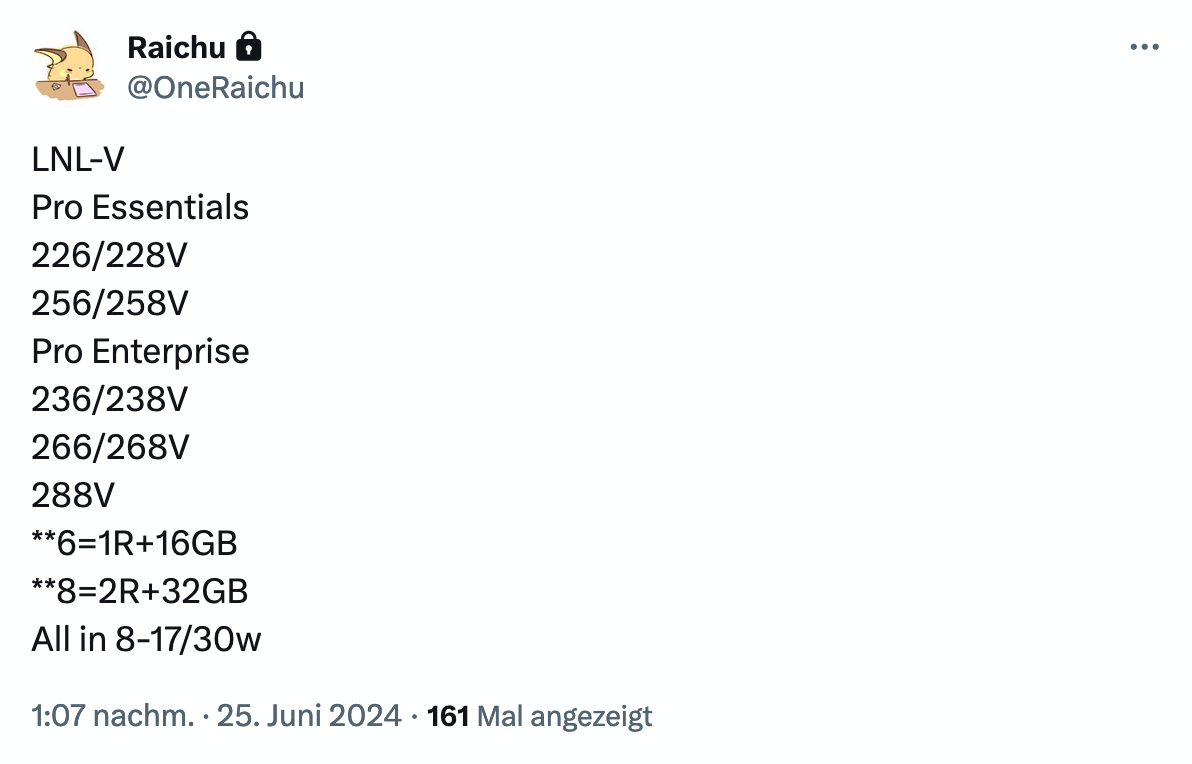The width and height of the screenshot is (1192, 764).
Task: Click the 236/238V line
Action: pos(110,399)
